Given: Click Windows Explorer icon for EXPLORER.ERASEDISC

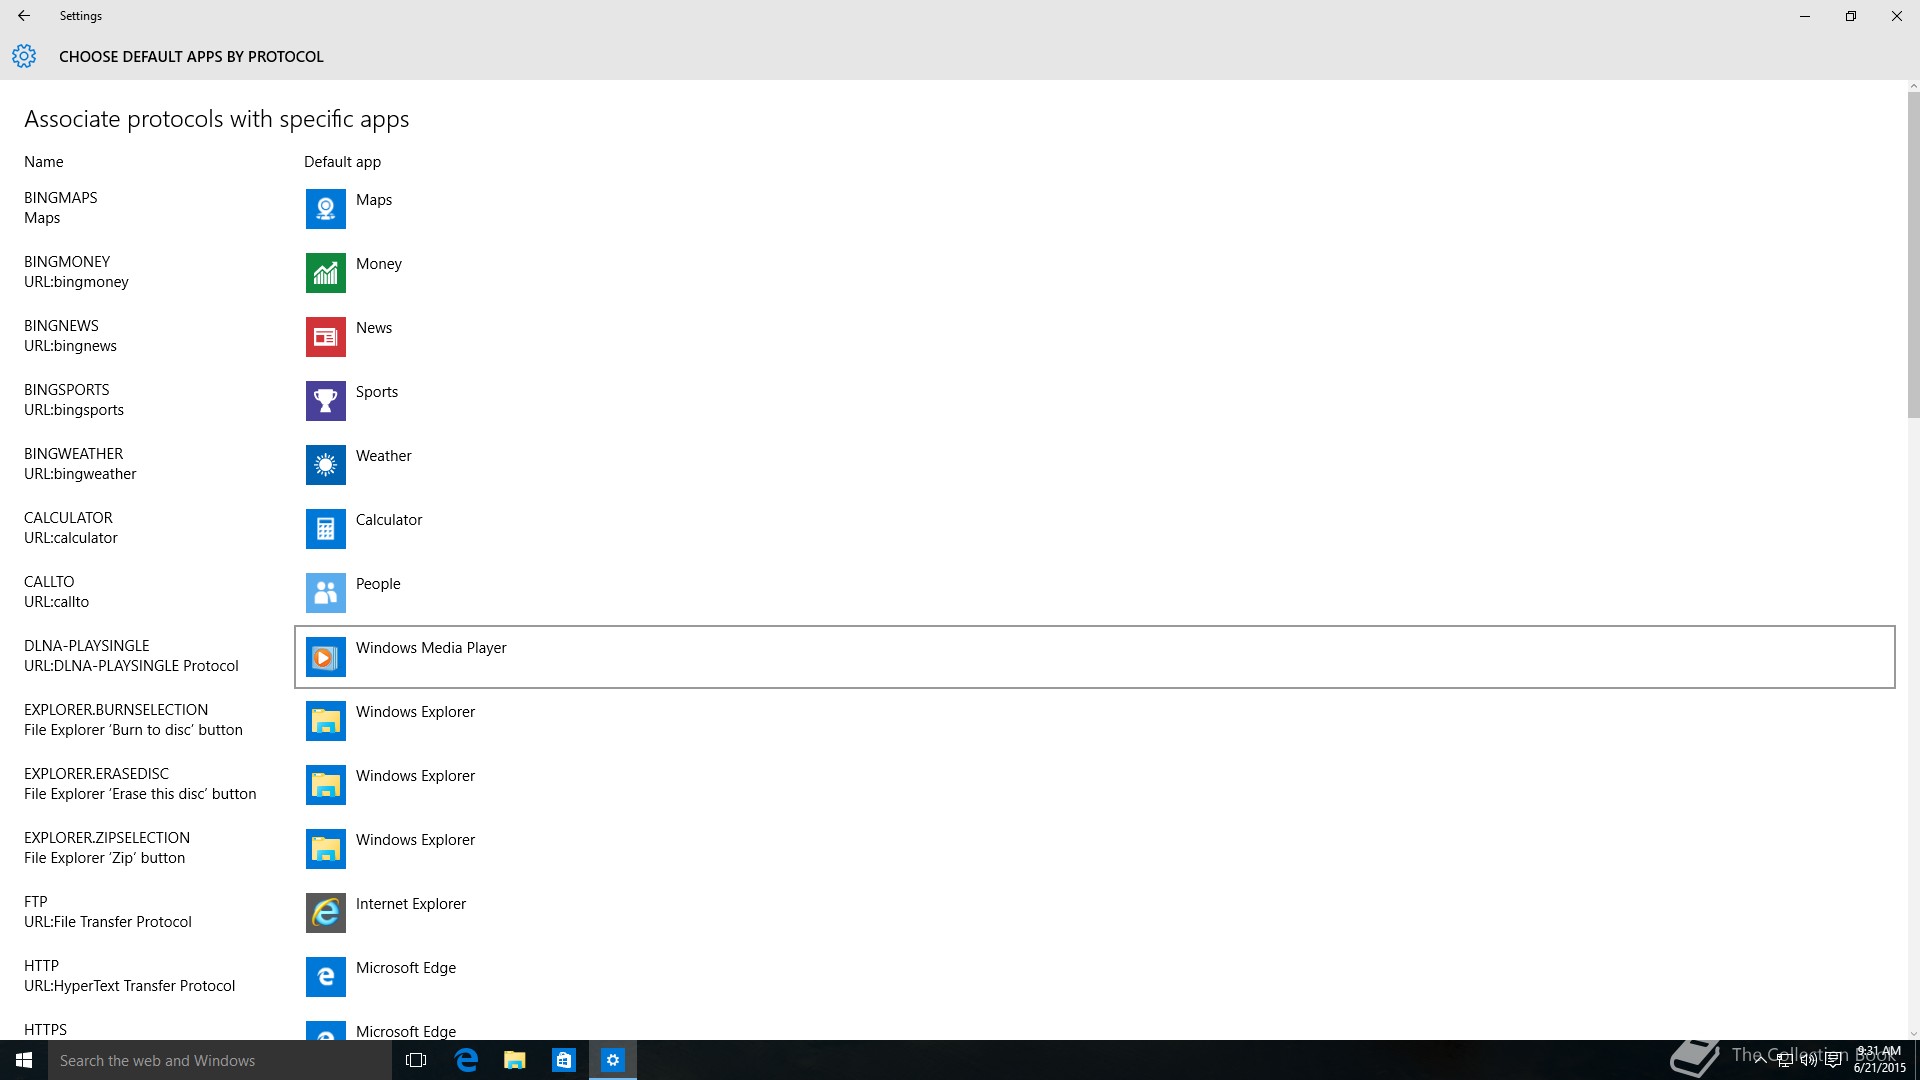Looking at the screenshot, I should tap(325, 785).
